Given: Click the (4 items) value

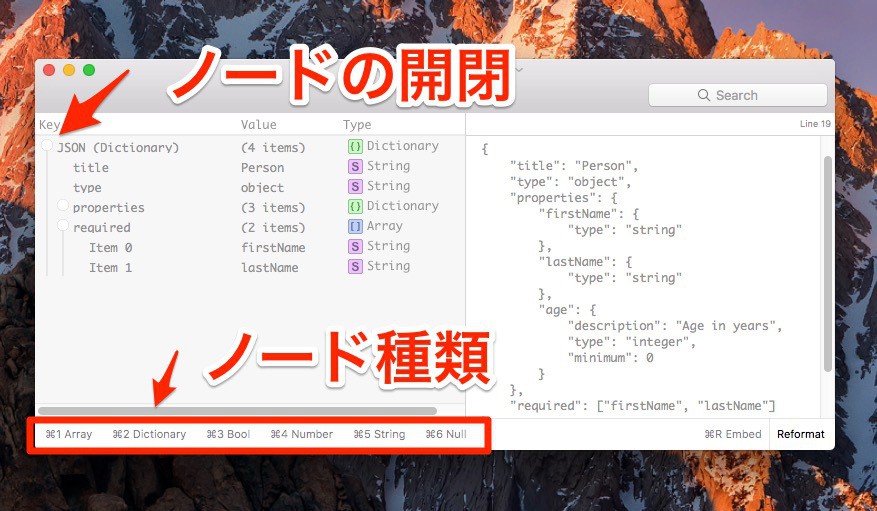Looking at the screenshot, I should (273, 148).
